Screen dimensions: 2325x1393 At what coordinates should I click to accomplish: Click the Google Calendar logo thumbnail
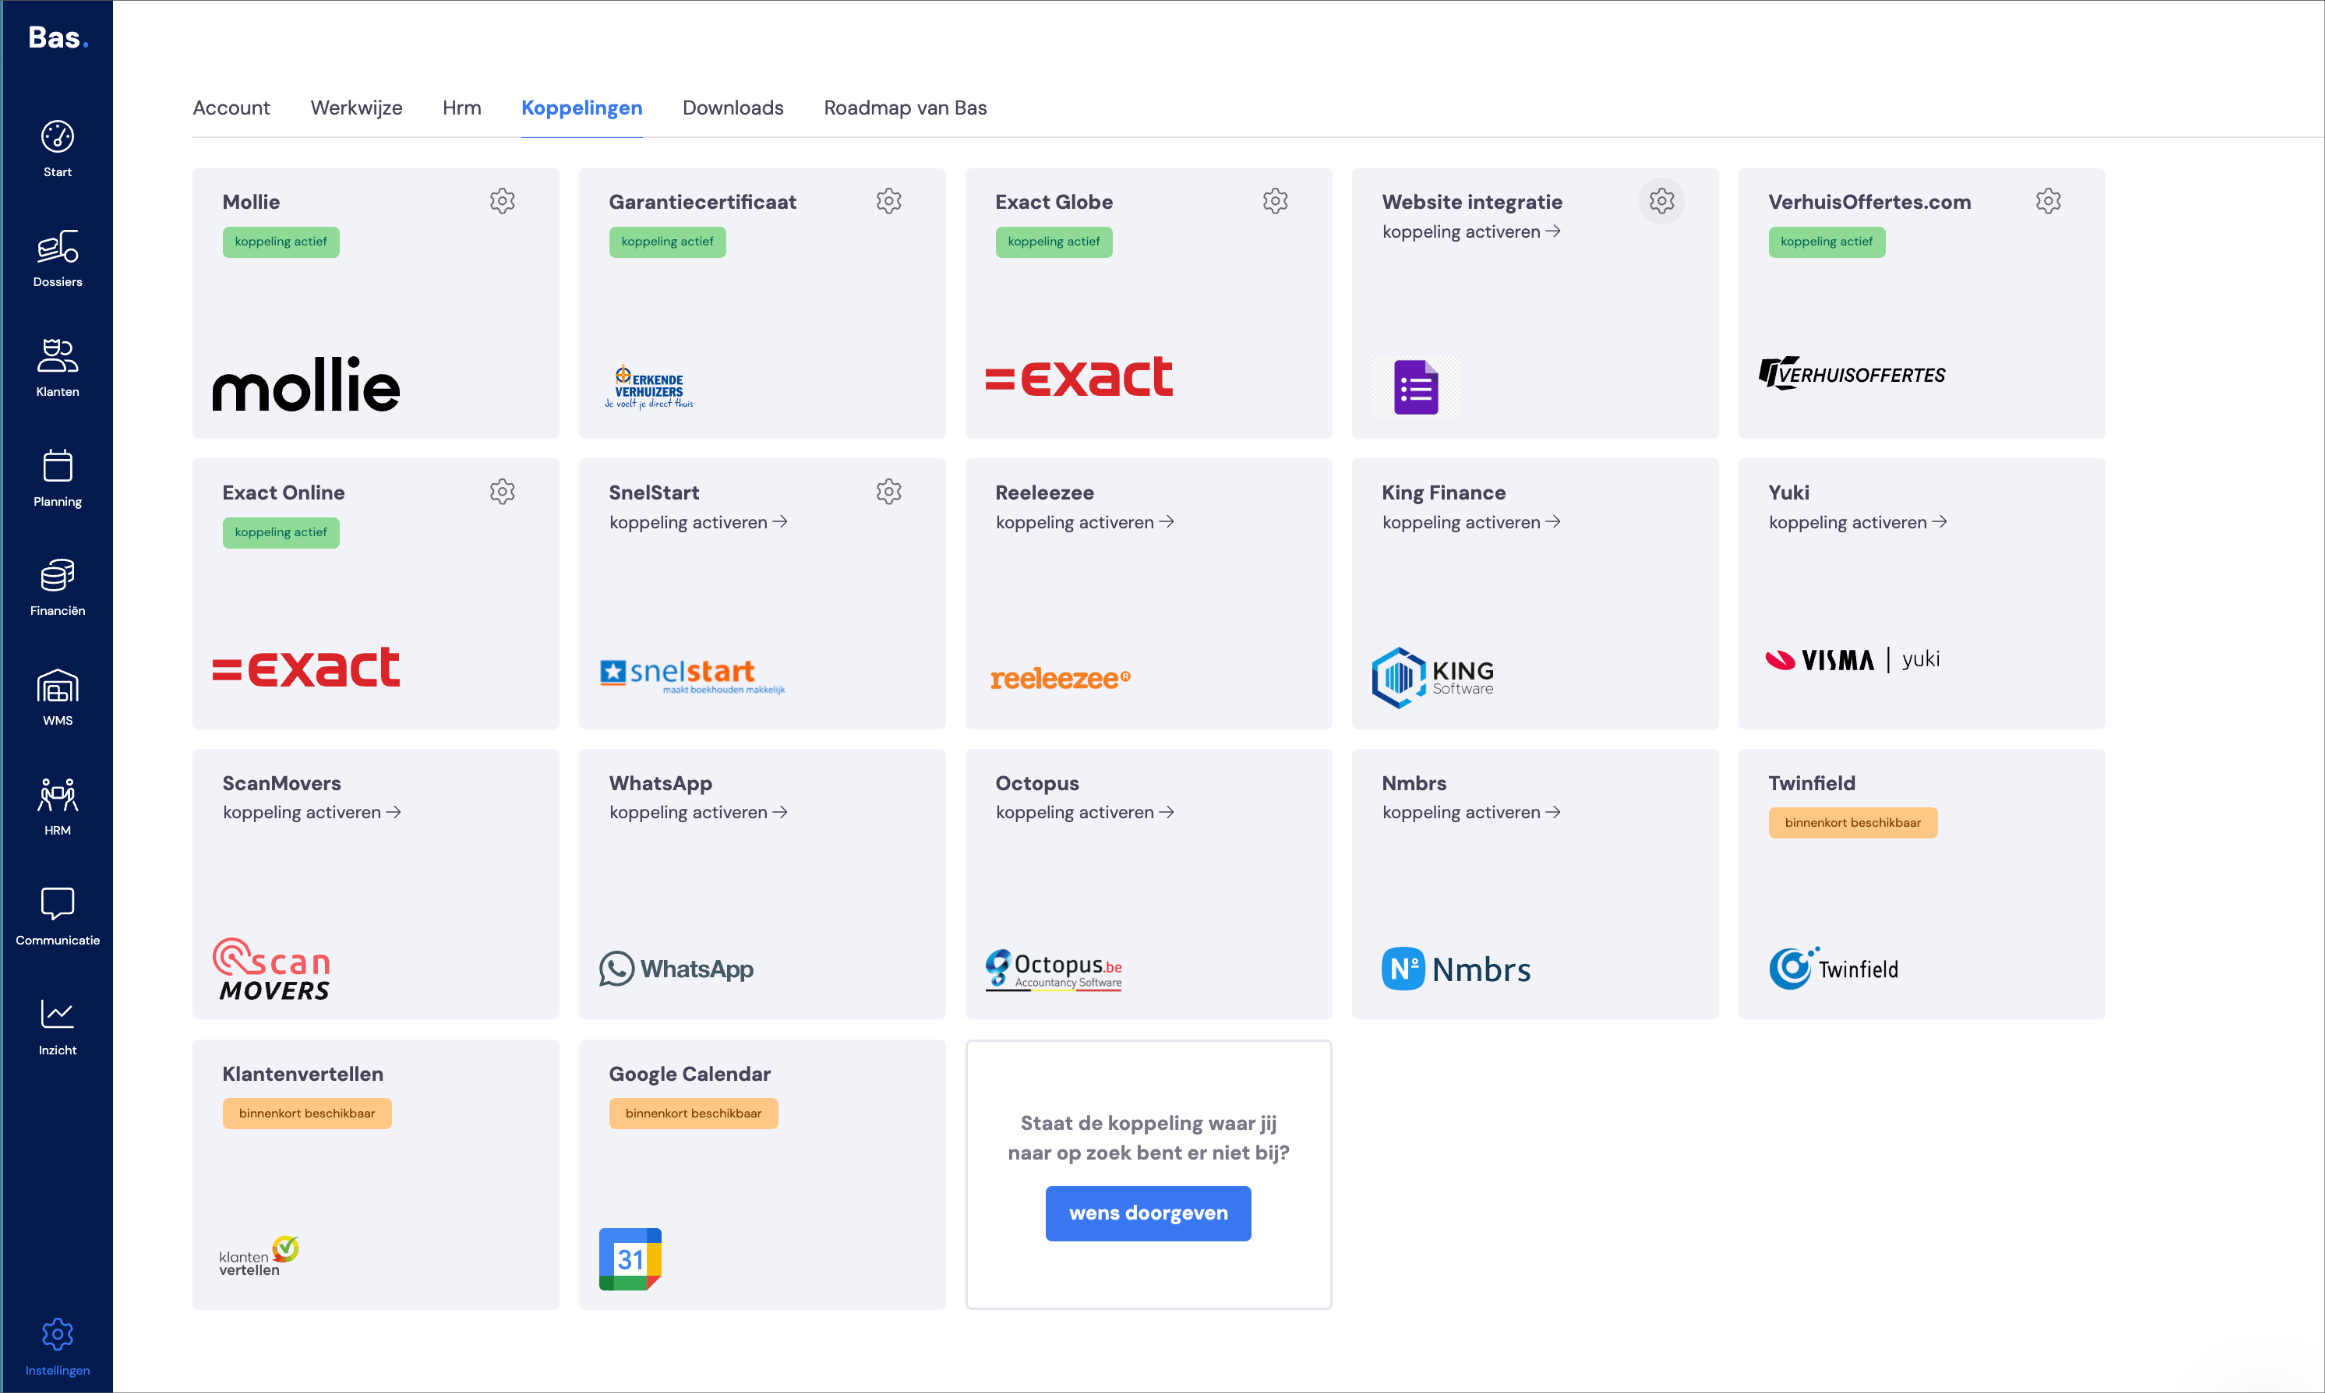pos(630,1259)
